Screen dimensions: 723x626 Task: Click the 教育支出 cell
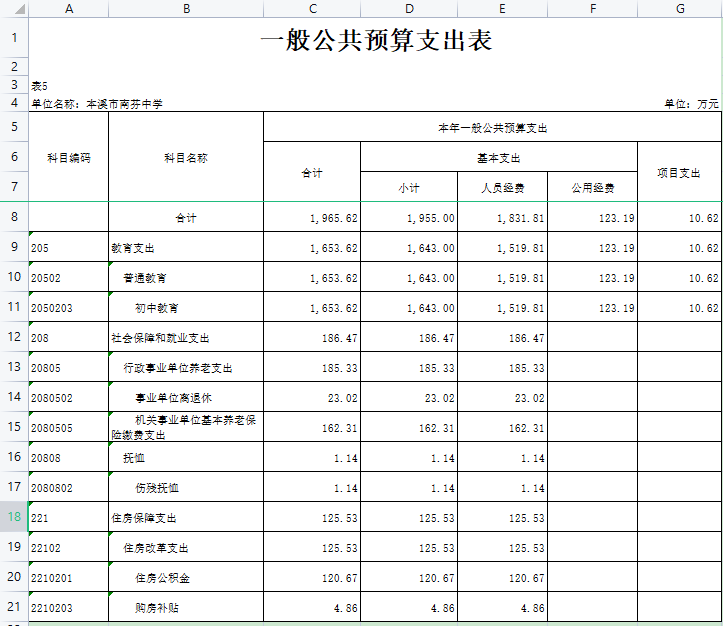[186, 248]
